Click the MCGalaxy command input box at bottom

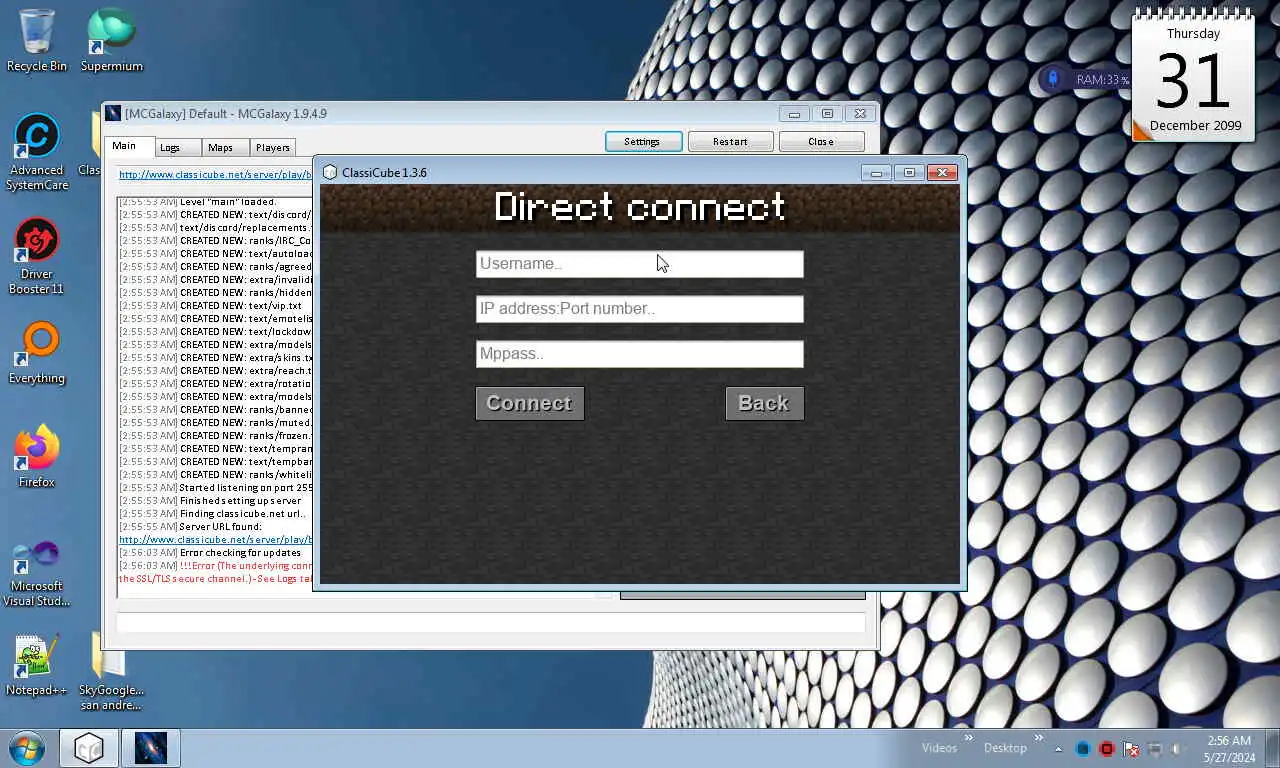pyautogui.click(x=491, y=622)
